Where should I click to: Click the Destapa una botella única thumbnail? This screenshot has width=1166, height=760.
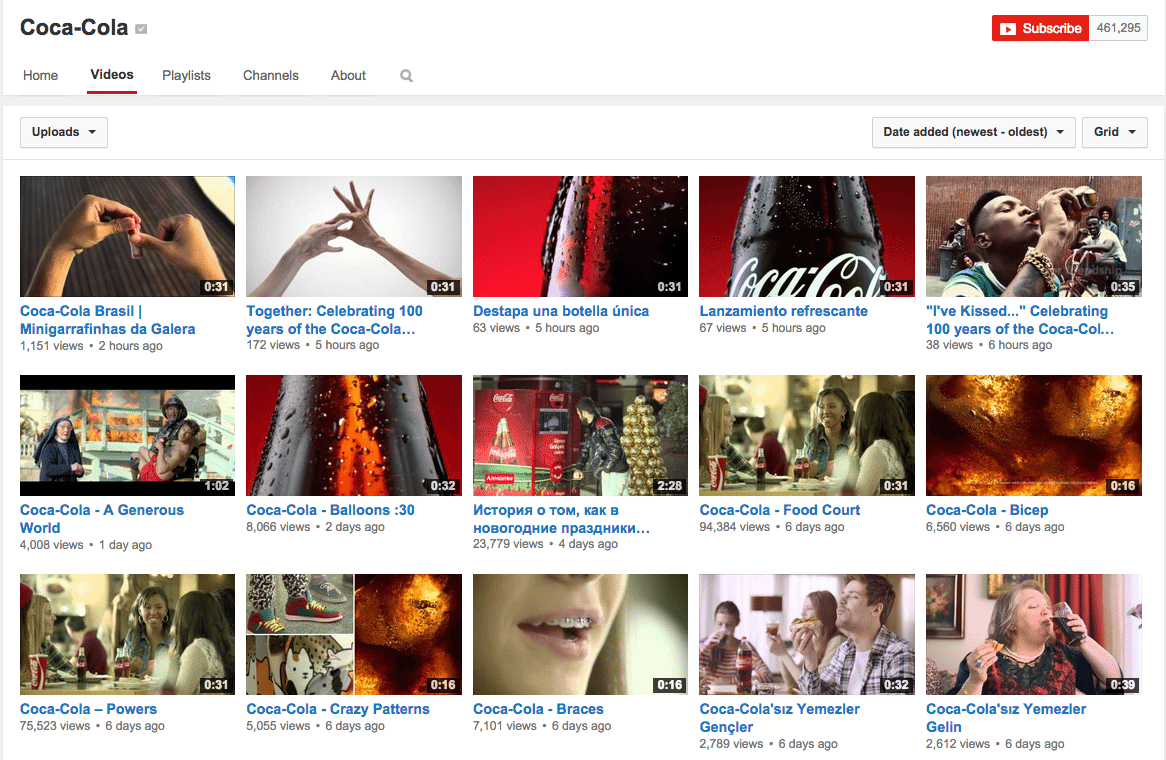(x=580, y=236)
